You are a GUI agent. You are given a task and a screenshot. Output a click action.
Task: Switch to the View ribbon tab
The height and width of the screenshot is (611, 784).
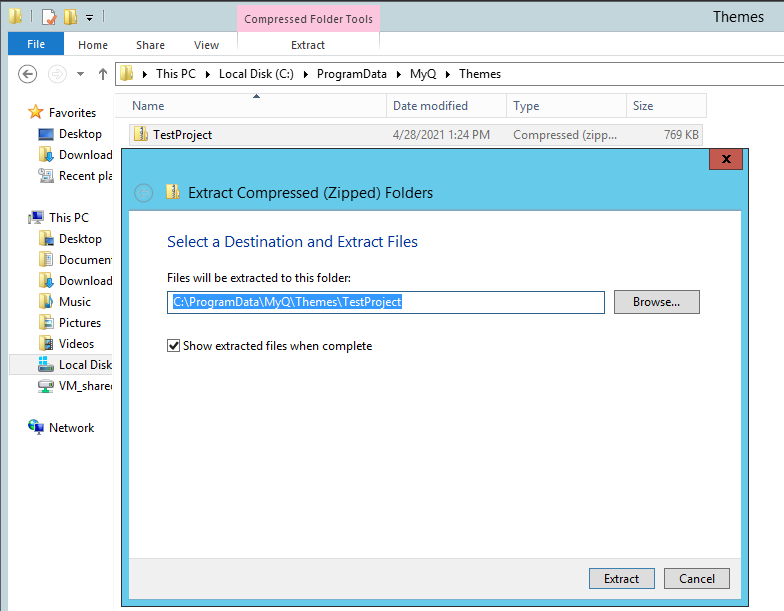[206, 44]
